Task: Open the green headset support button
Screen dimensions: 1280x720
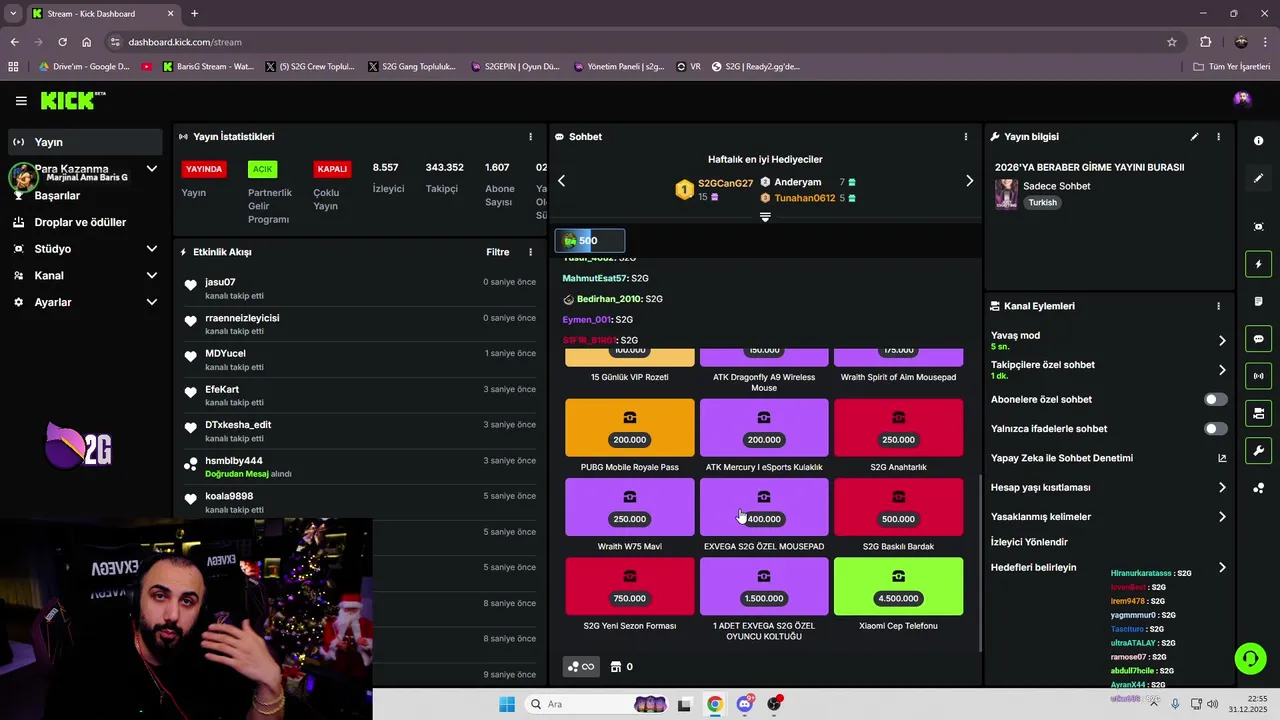Action: click(1250, 658)
